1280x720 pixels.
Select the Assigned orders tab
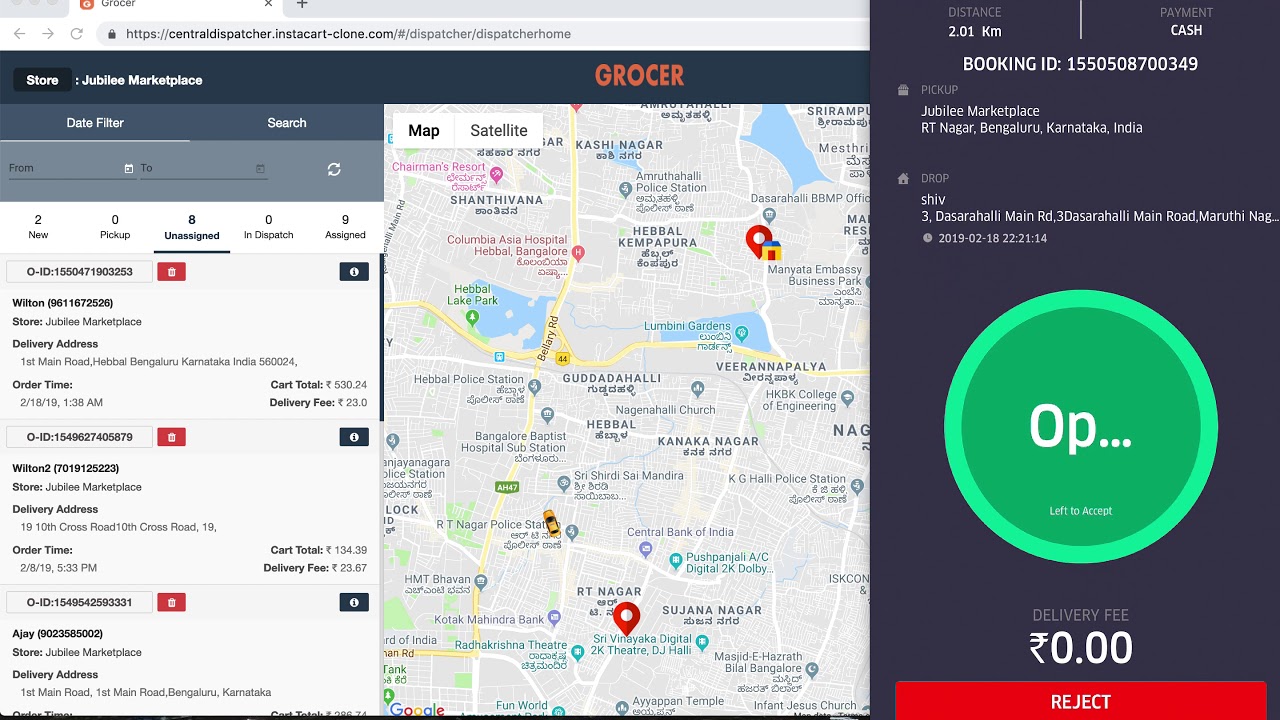tap(345, 227)
